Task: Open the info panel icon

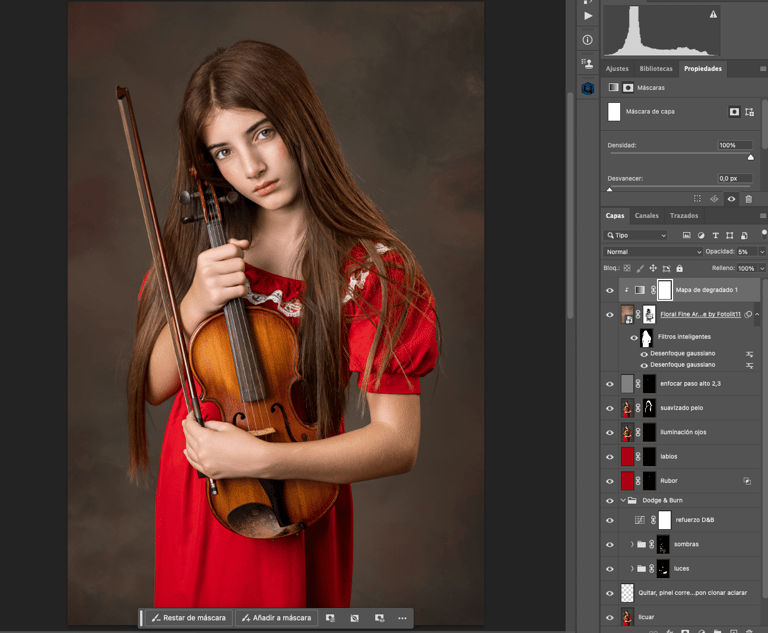Action: click(587, 40)
